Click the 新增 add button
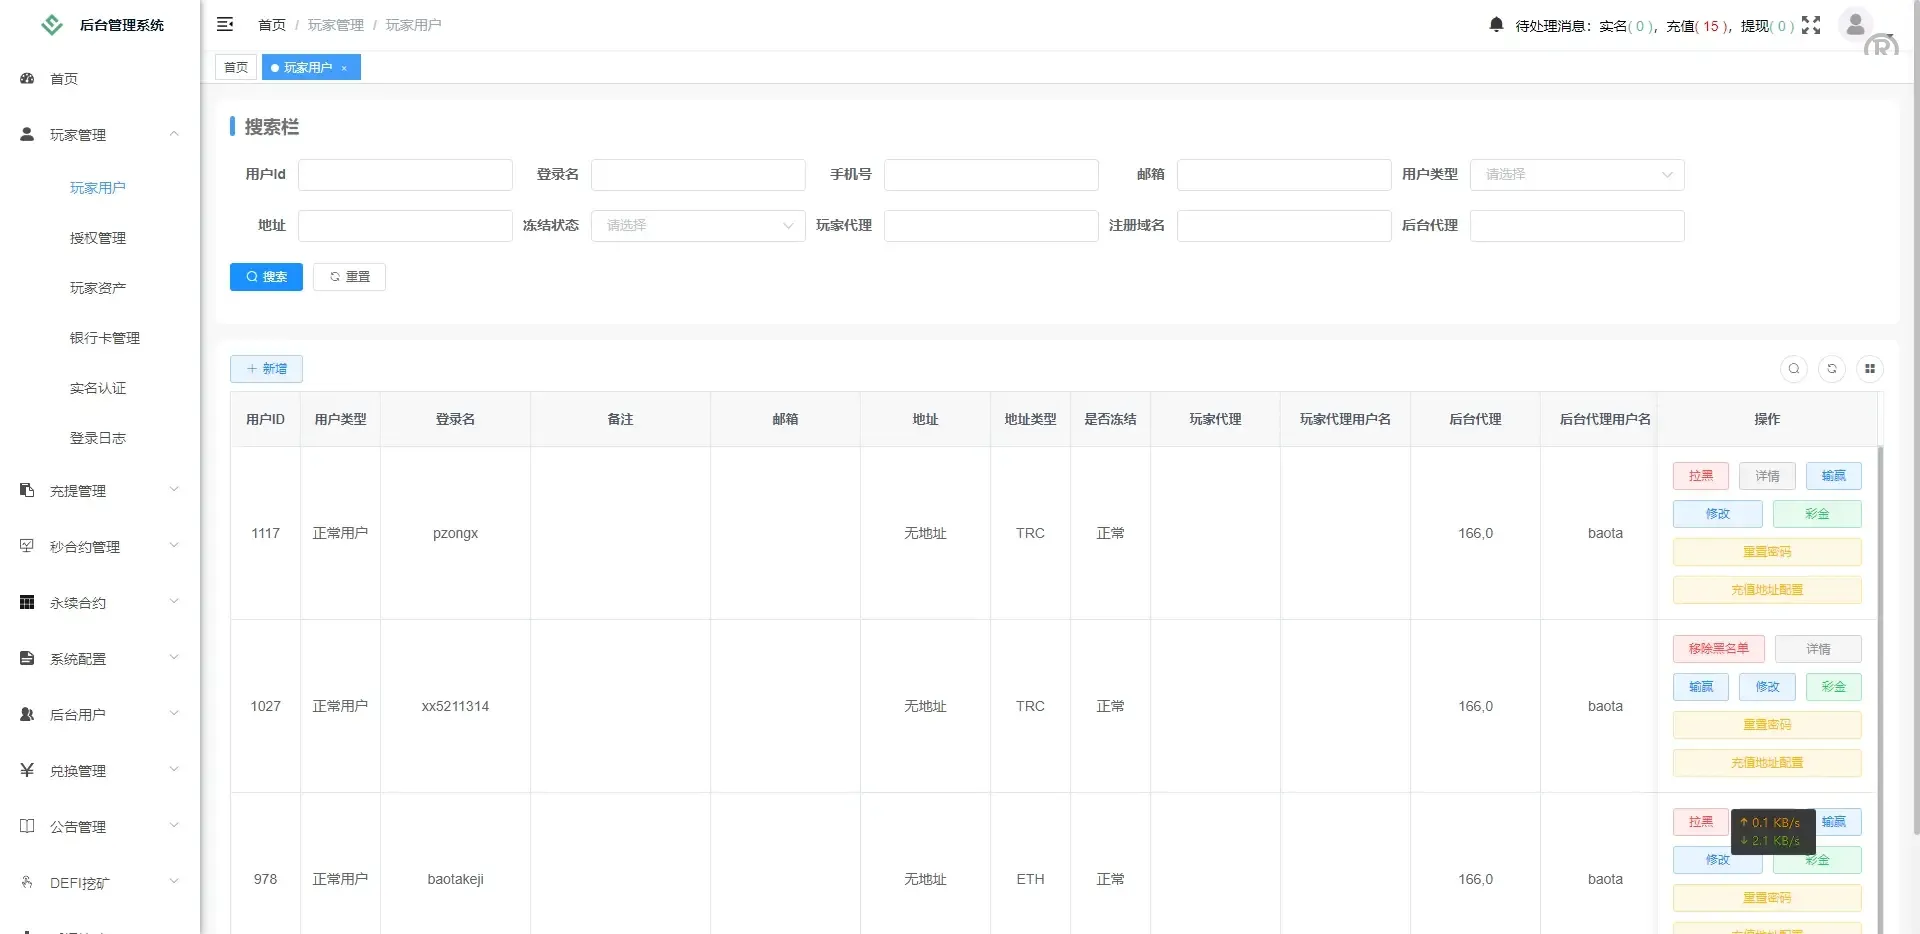 pyautogui.click(x=265, y=368)
